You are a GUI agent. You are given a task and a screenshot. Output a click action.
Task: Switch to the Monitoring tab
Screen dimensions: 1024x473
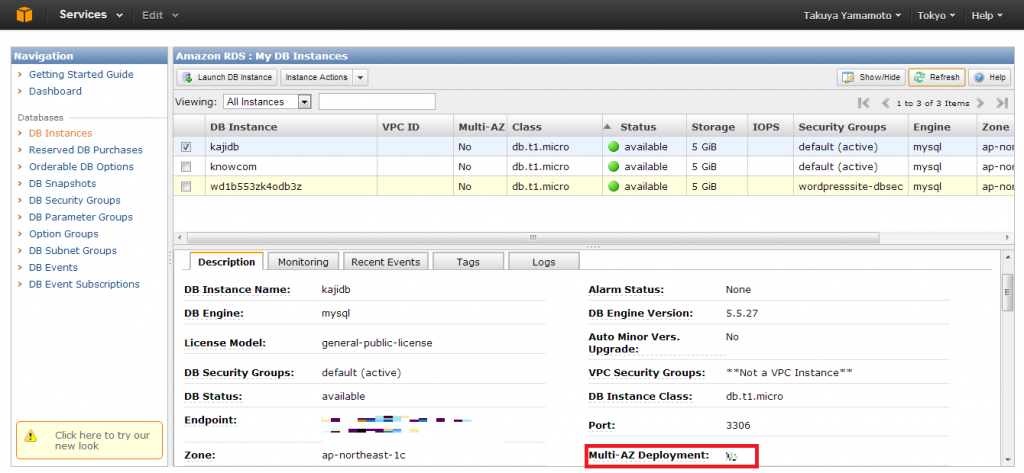point(303,262)
